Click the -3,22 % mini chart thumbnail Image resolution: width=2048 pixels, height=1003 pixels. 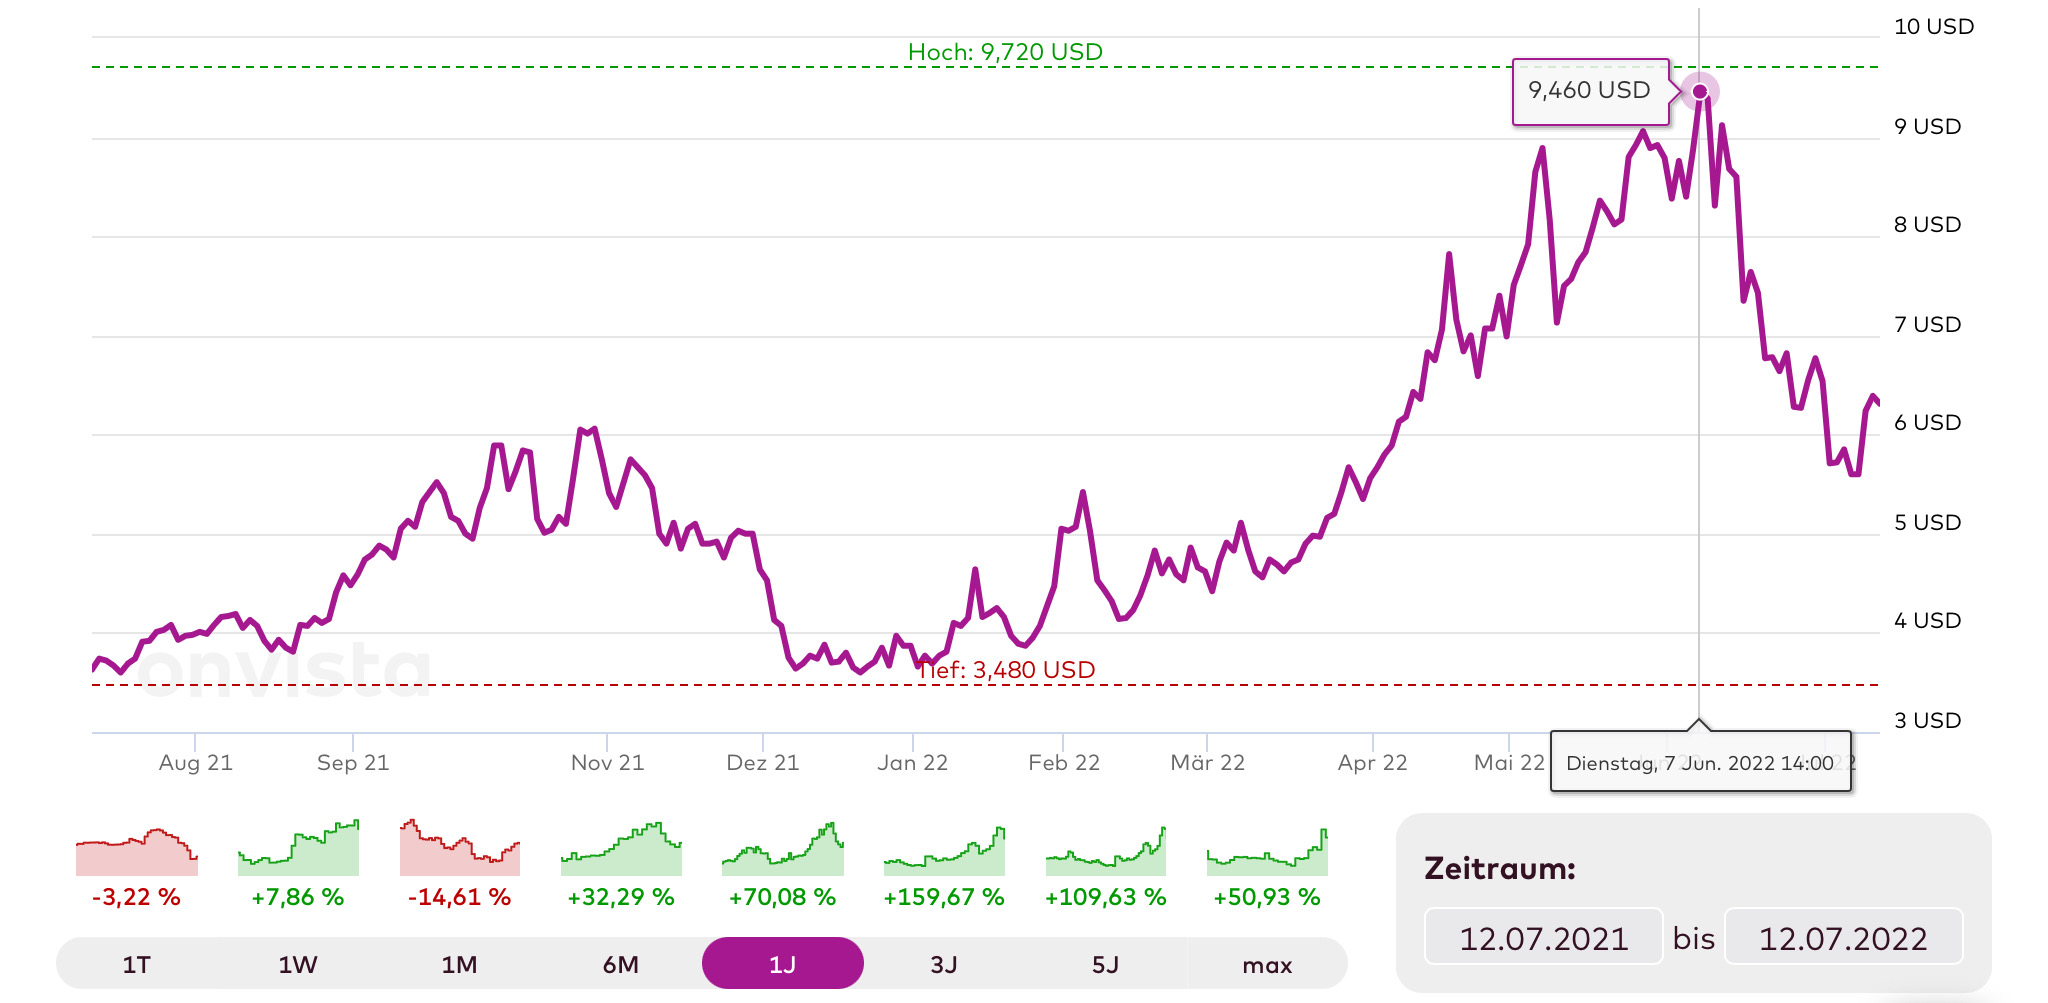coord(137,852)
